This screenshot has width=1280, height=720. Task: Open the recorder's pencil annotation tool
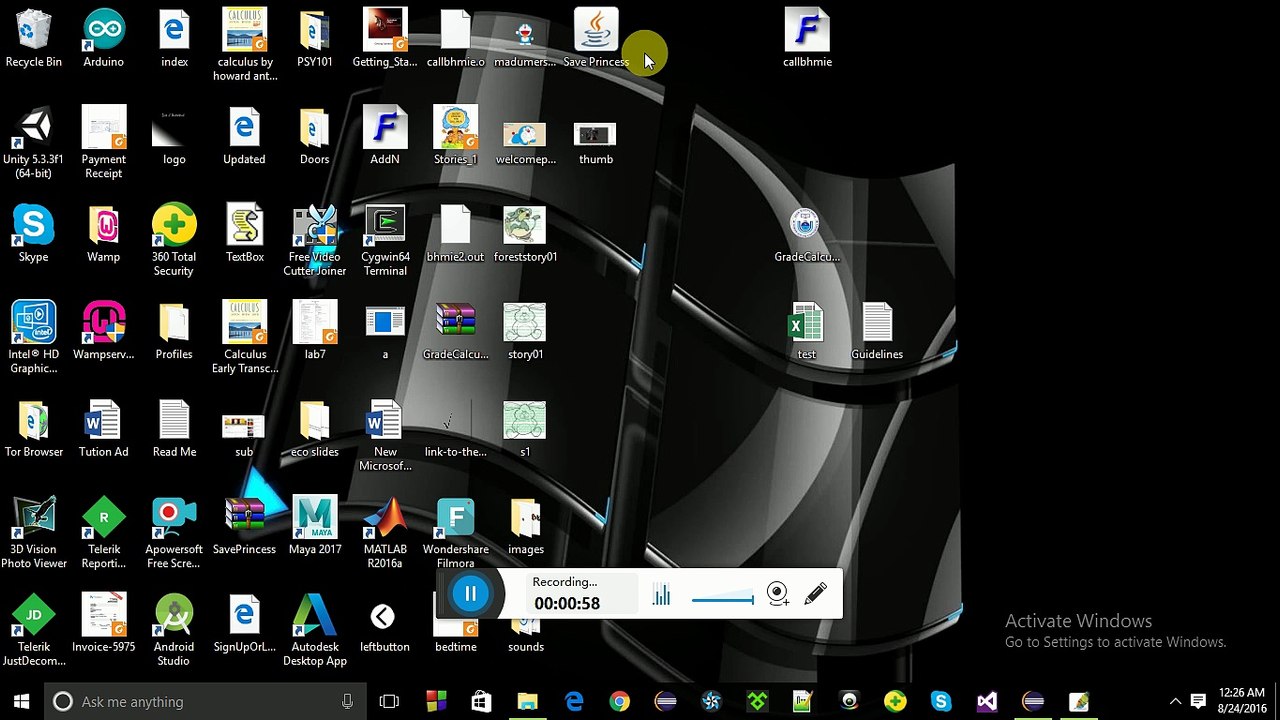pyautogui.click(x=815, y=593)
